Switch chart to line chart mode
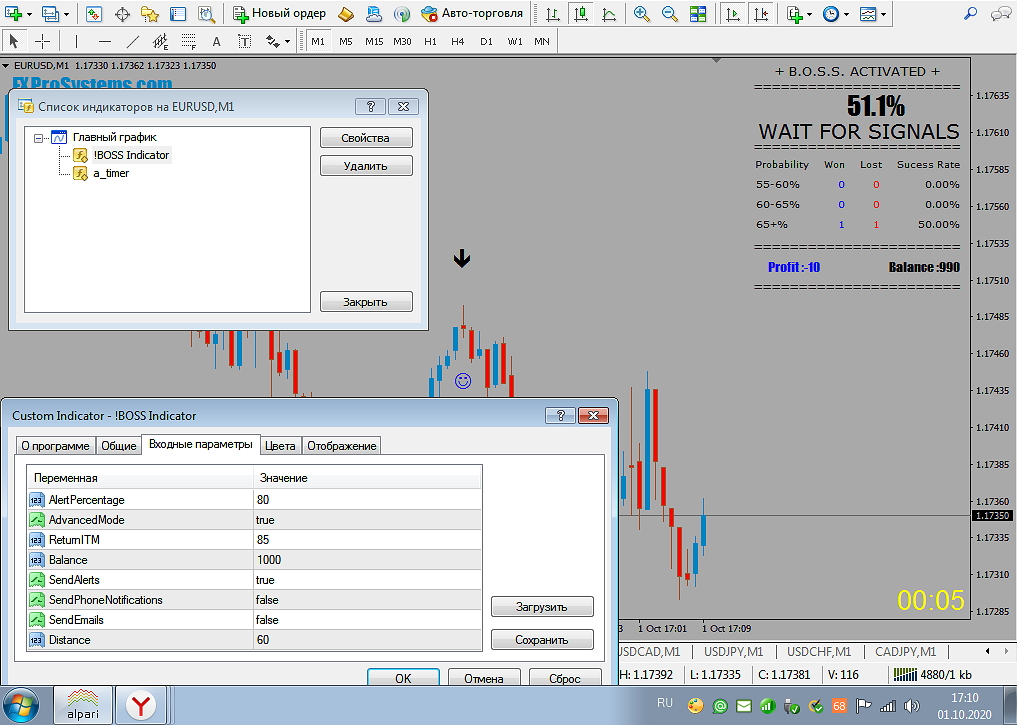 pyautogui.click(x=609, y=14)
